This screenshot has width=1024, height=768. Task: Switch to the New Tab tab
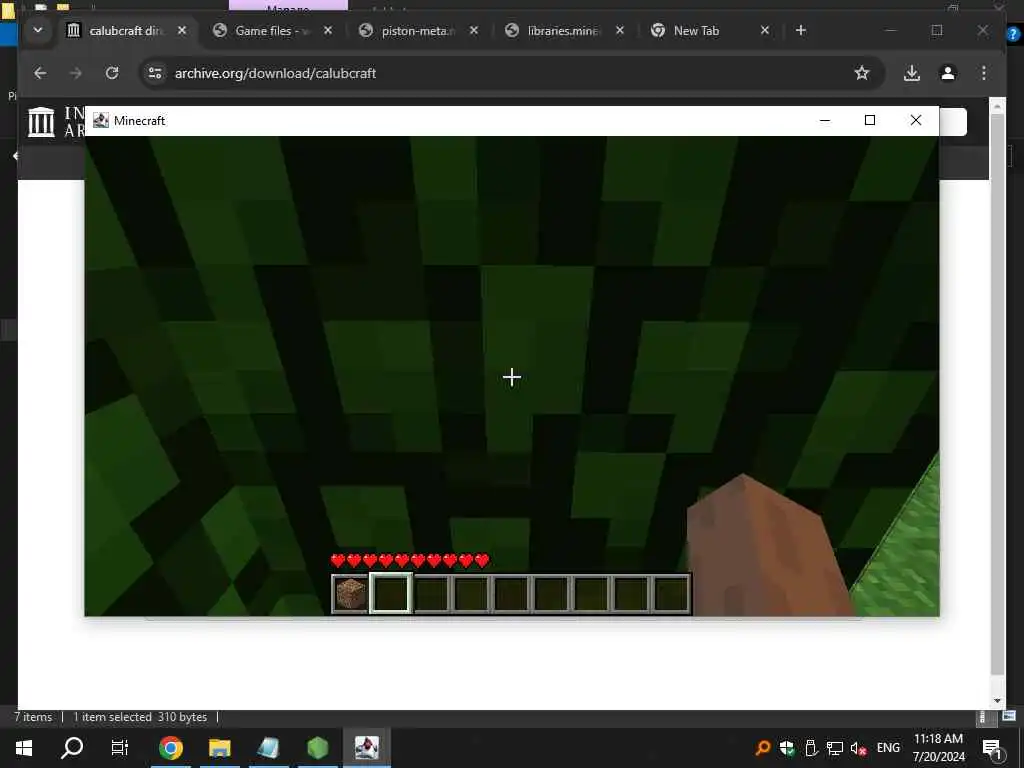[696, 31]
